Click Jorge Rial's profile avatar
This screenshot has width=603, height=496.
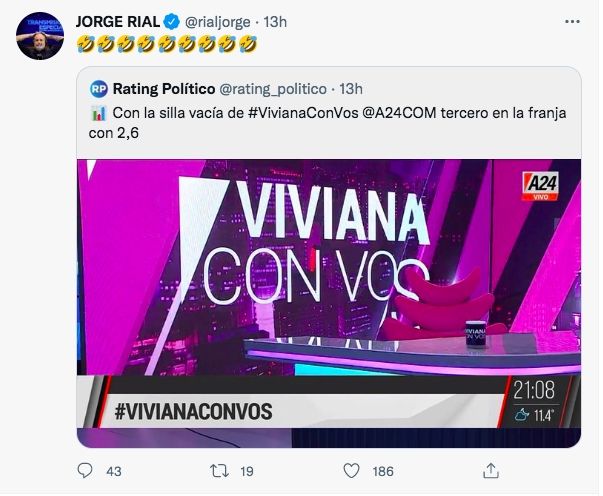click(x=40, y=36)
